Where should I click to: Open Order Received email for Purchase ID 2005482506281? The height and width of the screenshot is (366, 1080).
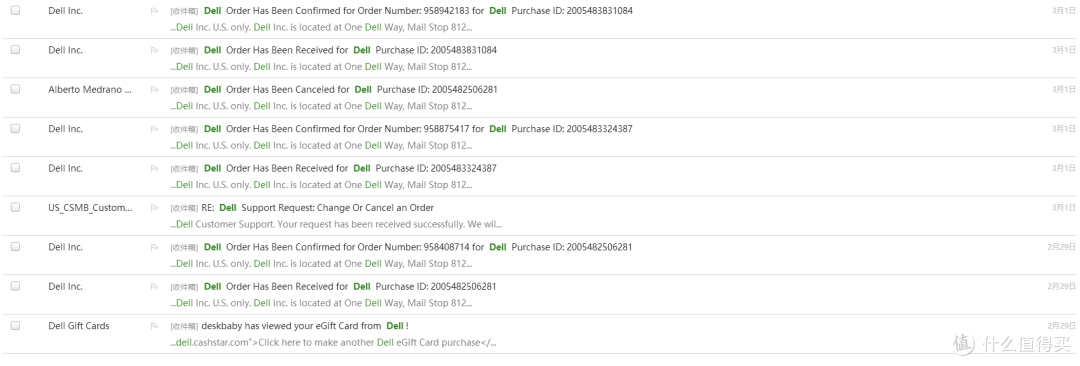tap(350, 287)
